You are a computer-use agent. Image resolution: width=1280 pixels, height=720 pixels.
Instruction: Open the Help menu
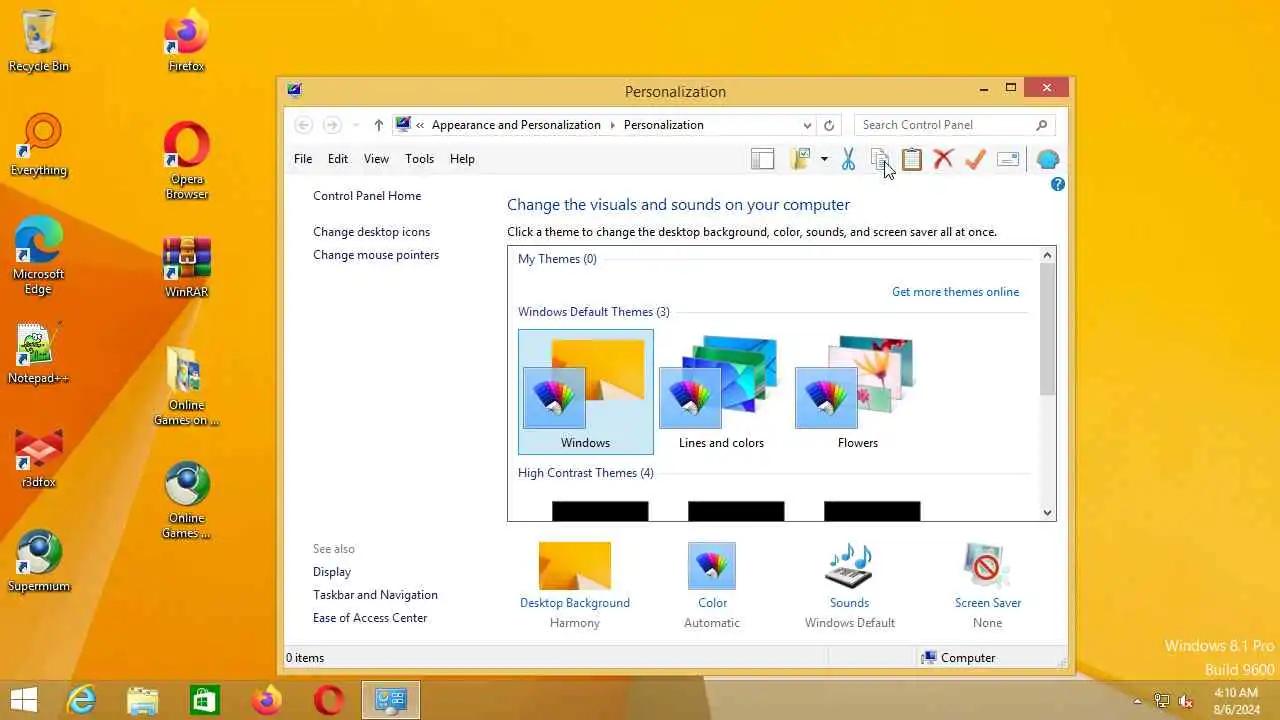click(x=462, y=159)
